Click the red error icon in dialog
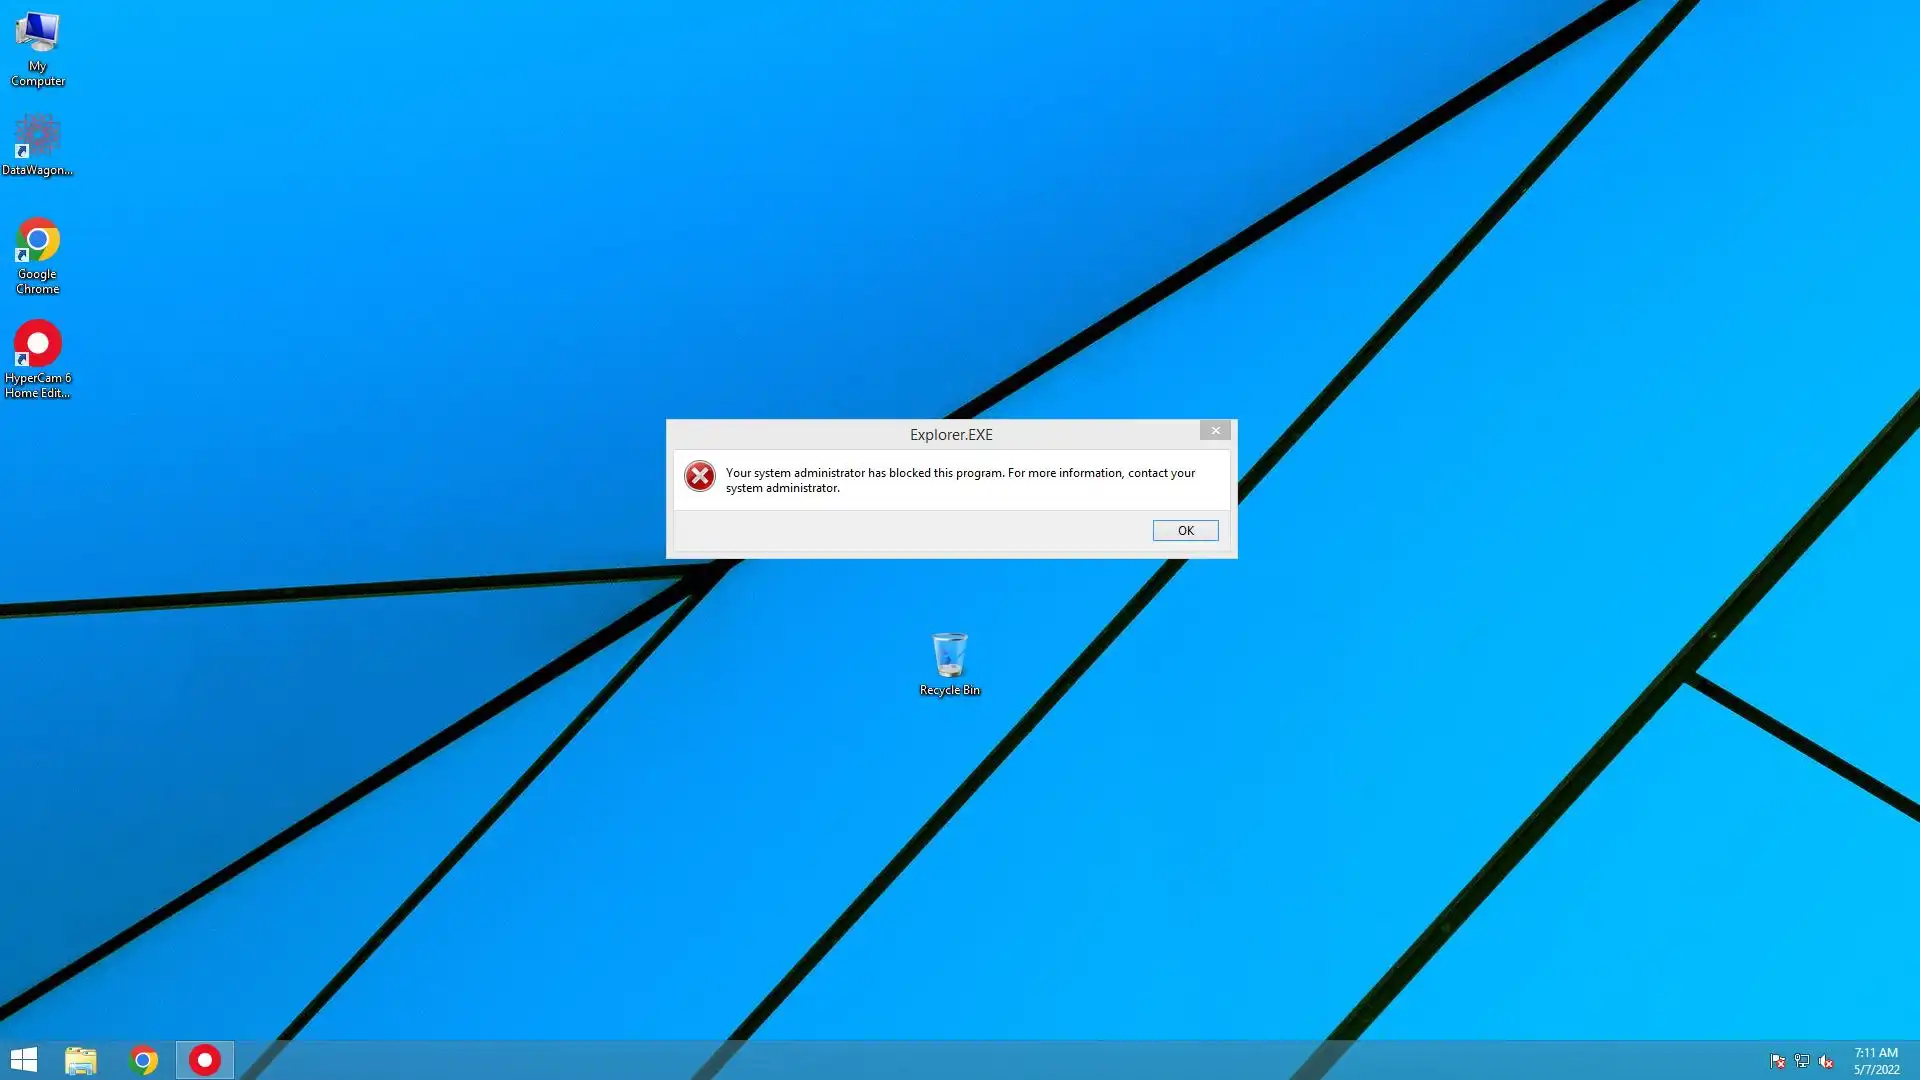 (x=700, y=476)
